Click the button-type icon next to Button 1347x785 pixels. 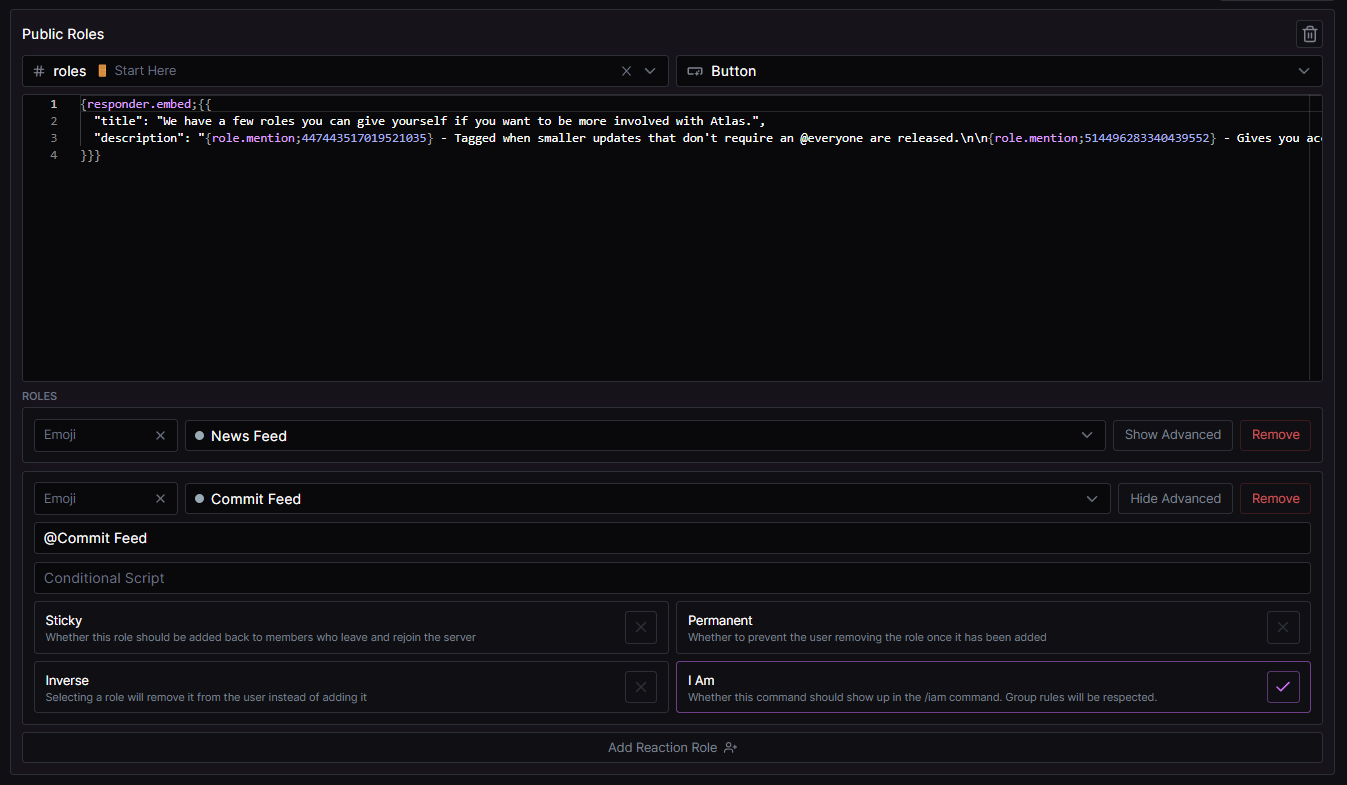(x=694, y=71)
